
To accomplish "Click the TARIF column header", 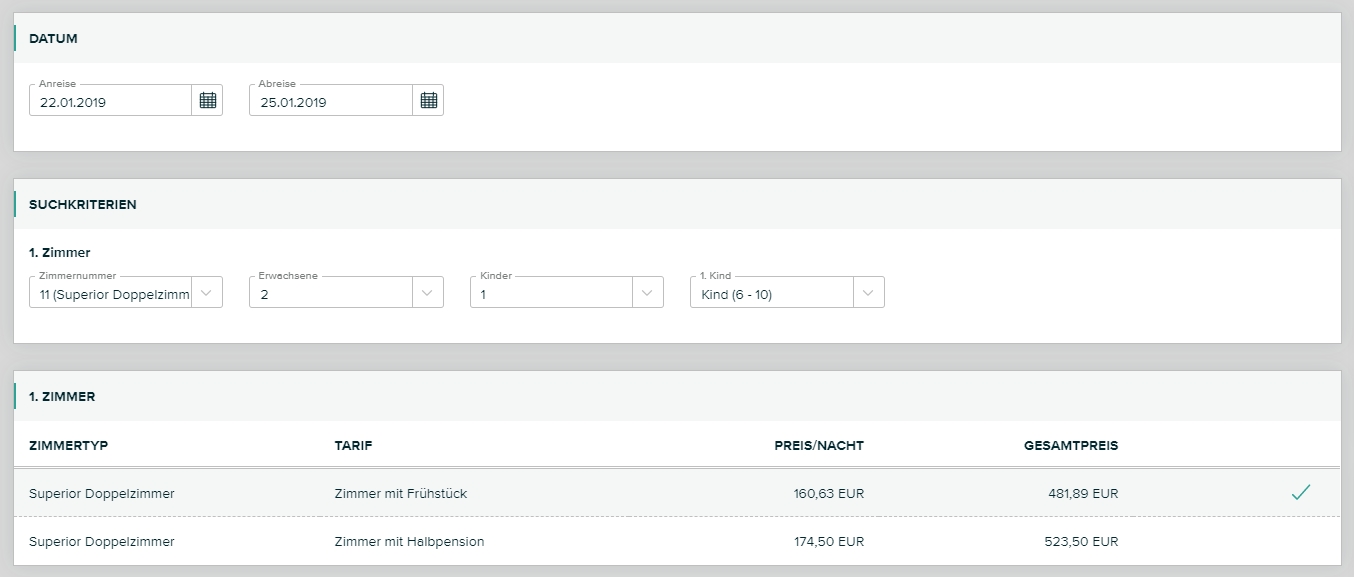I will click(x=353, y=445).
